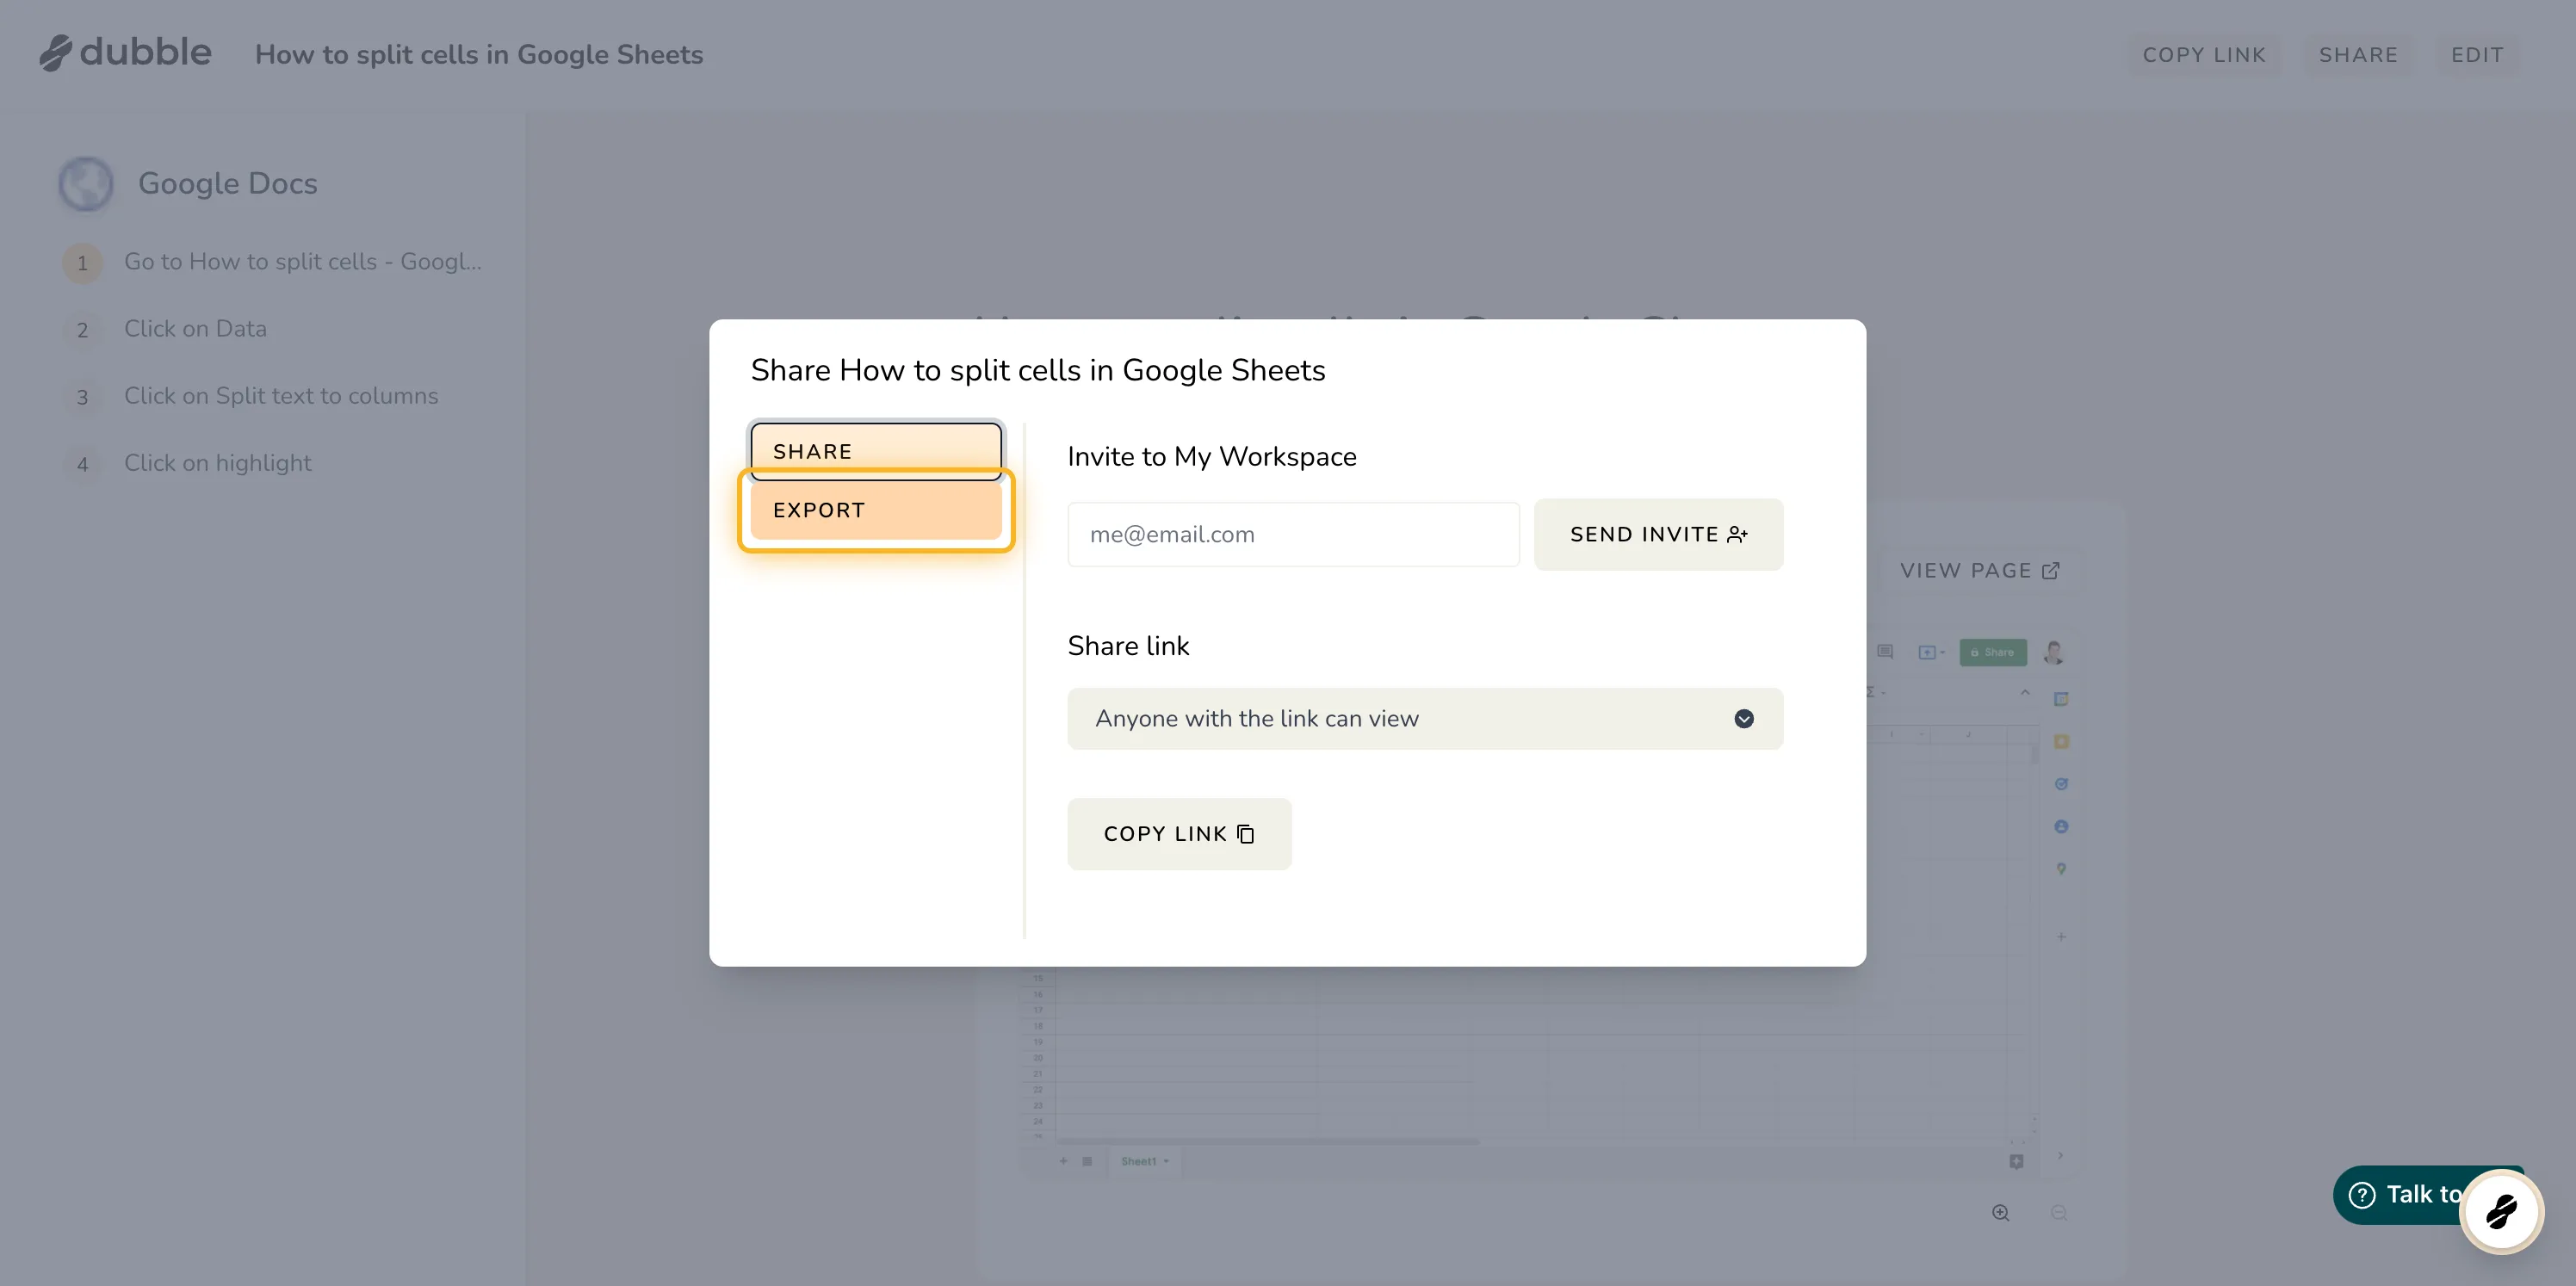Click the SEND INVITE button

tap(1658, 534)
